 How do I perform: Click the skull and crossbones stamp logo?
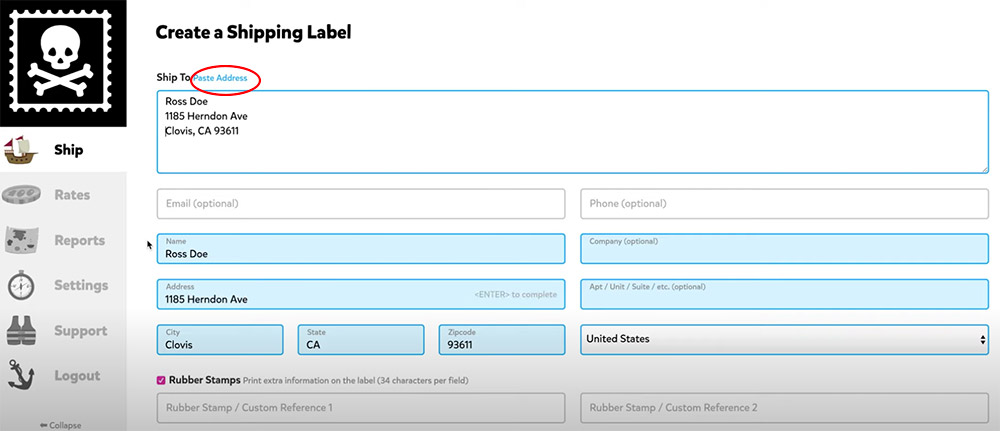[x=63, y=63]
